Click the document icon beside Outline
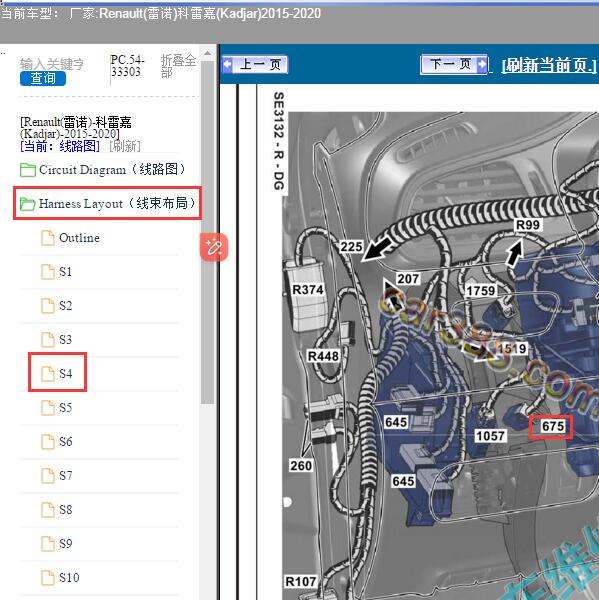Viewport: 599px width, 600px height. (x=48, y=238)
